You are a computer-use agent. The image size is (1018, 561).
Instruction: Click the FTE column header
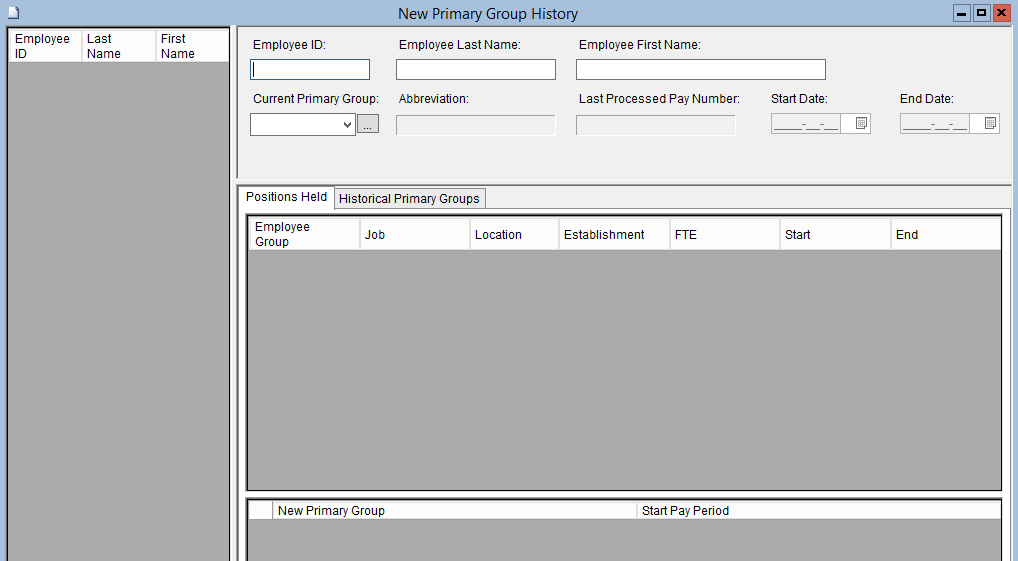(724, 234)
